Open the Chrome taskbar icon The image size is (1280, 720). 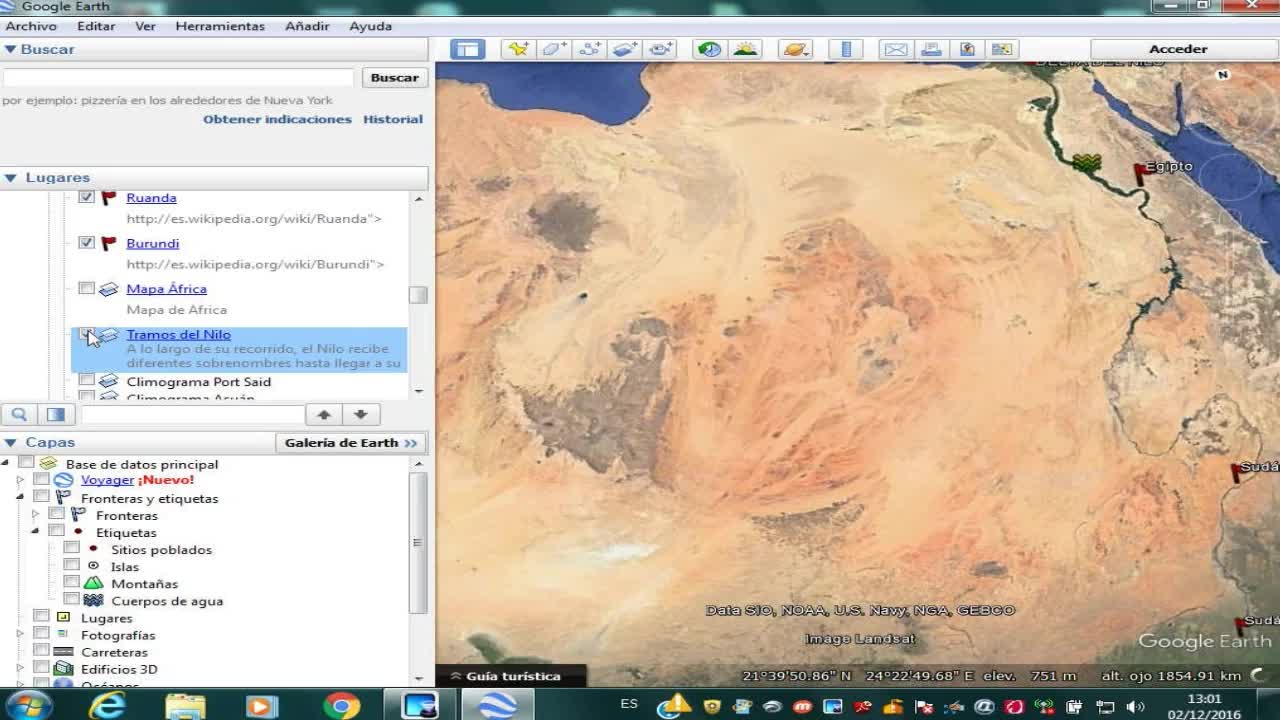pyautogui.click(x=341, y=706)
